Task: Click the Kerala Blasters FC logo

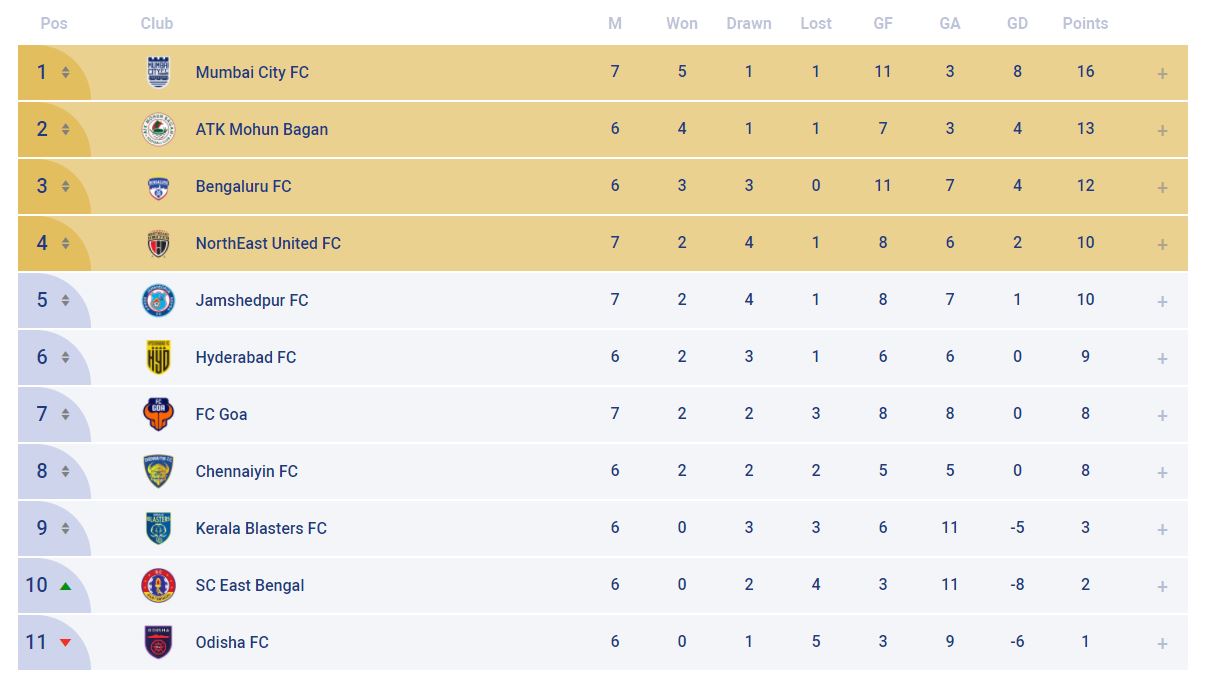Action: click(158, 528)
